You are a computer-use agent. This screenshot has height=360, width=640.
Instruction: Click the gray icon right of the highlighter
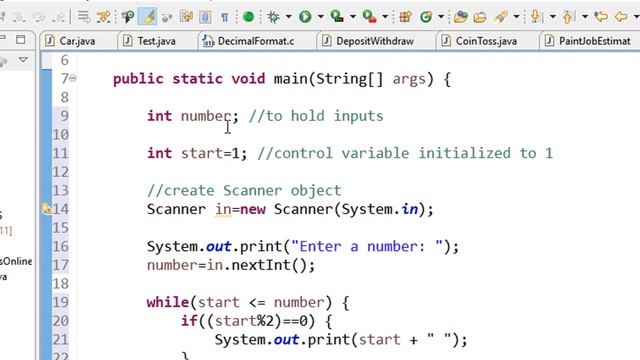point(167,17)
